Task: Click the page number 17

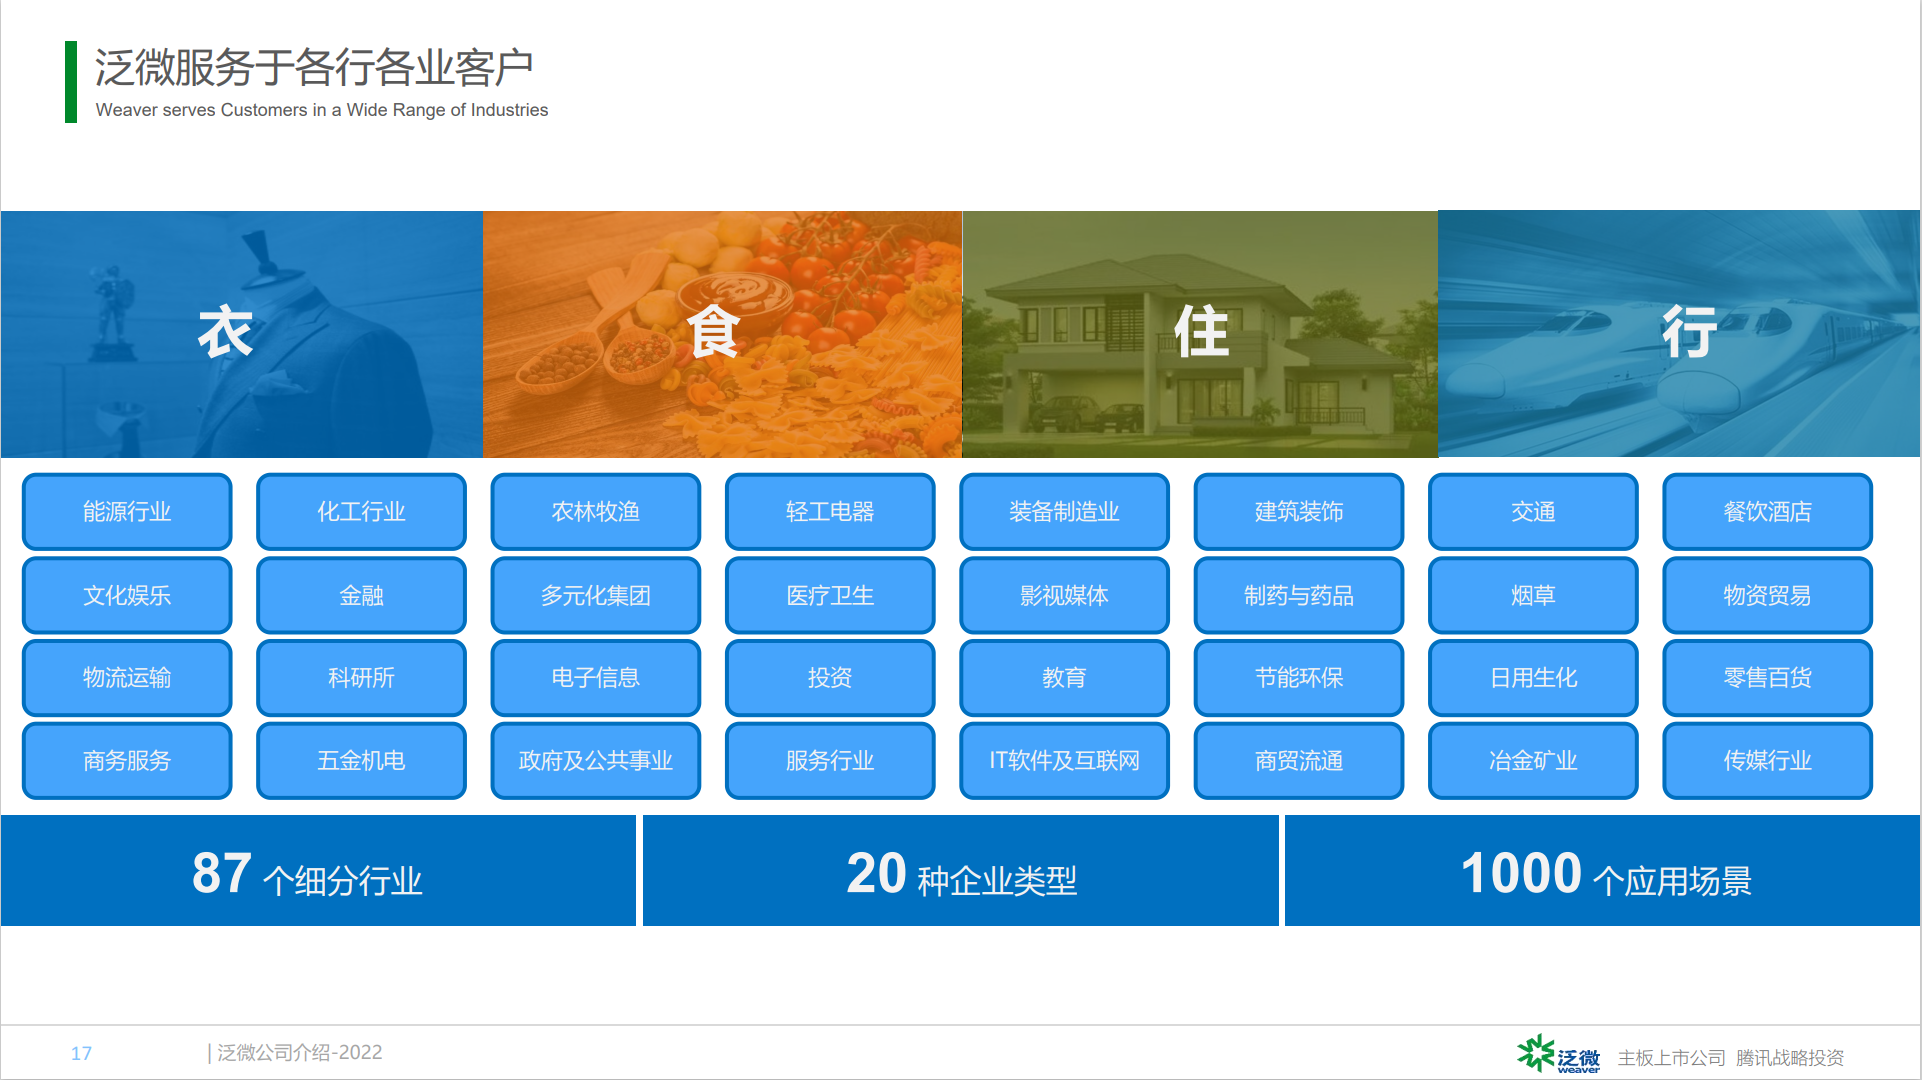Action: [x=81, y=1053]
